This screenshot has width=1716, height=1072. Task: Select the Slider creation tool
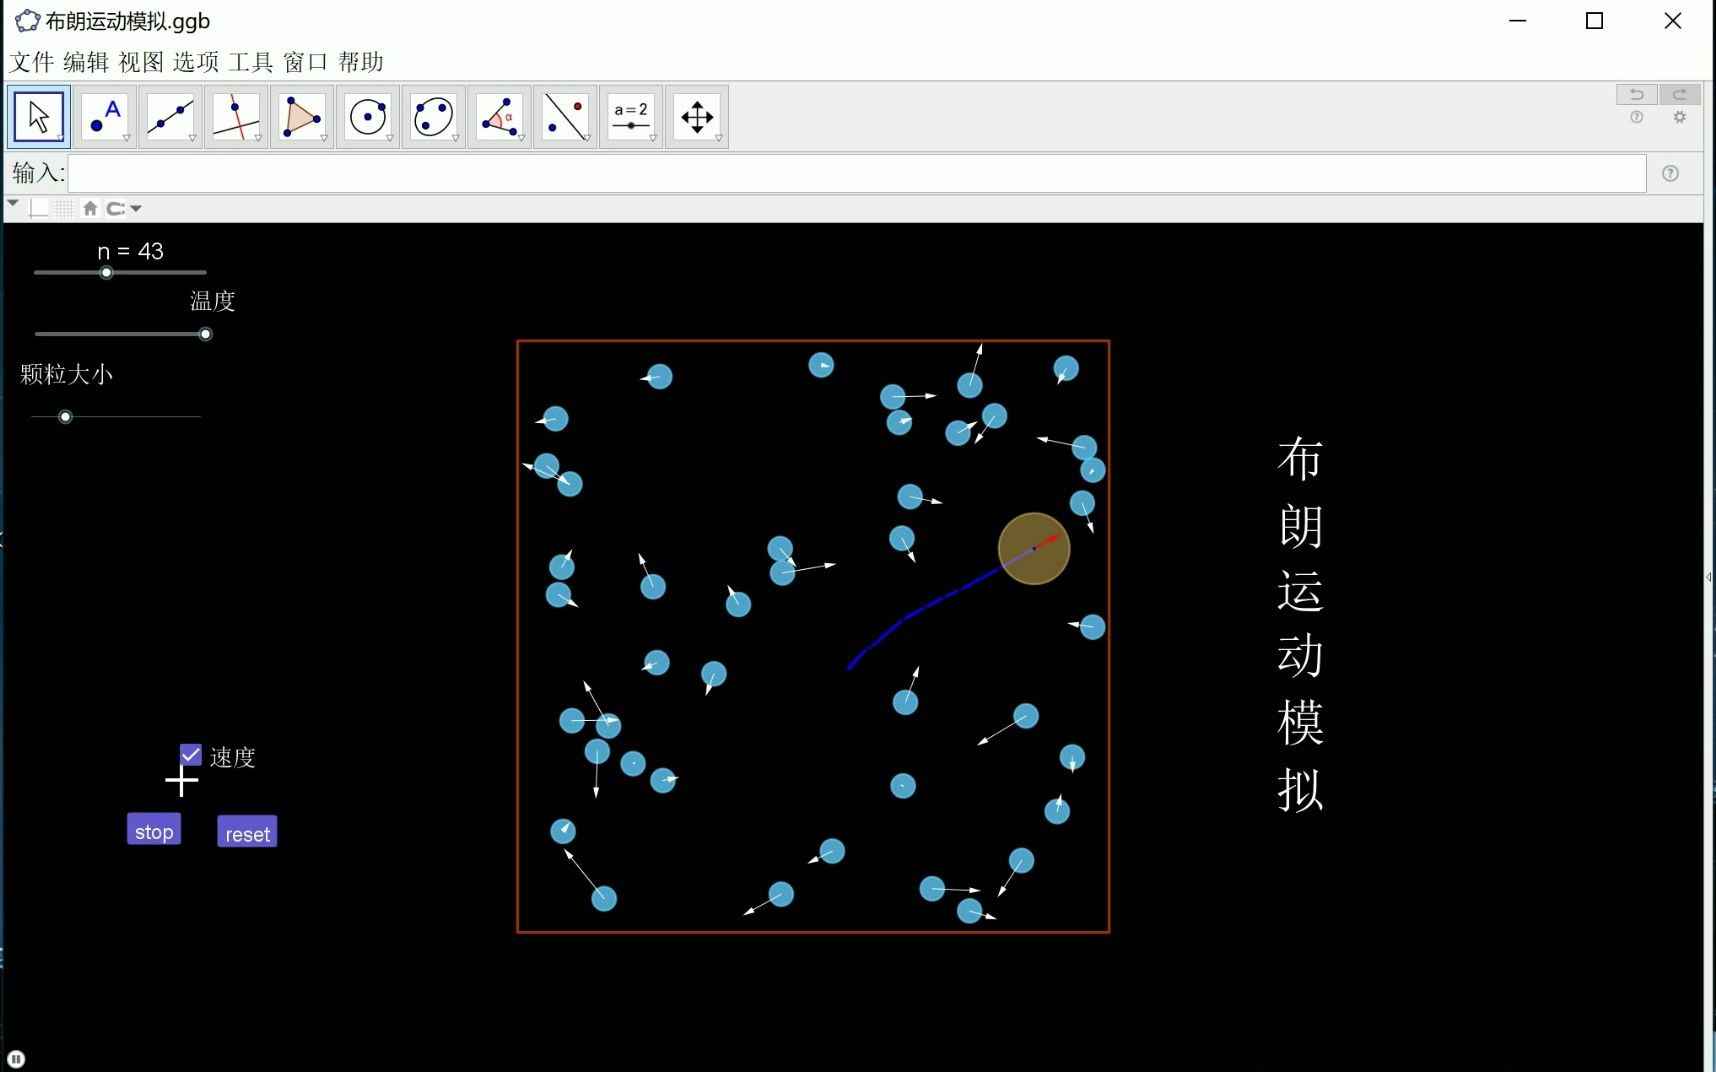tap(630, 116)
